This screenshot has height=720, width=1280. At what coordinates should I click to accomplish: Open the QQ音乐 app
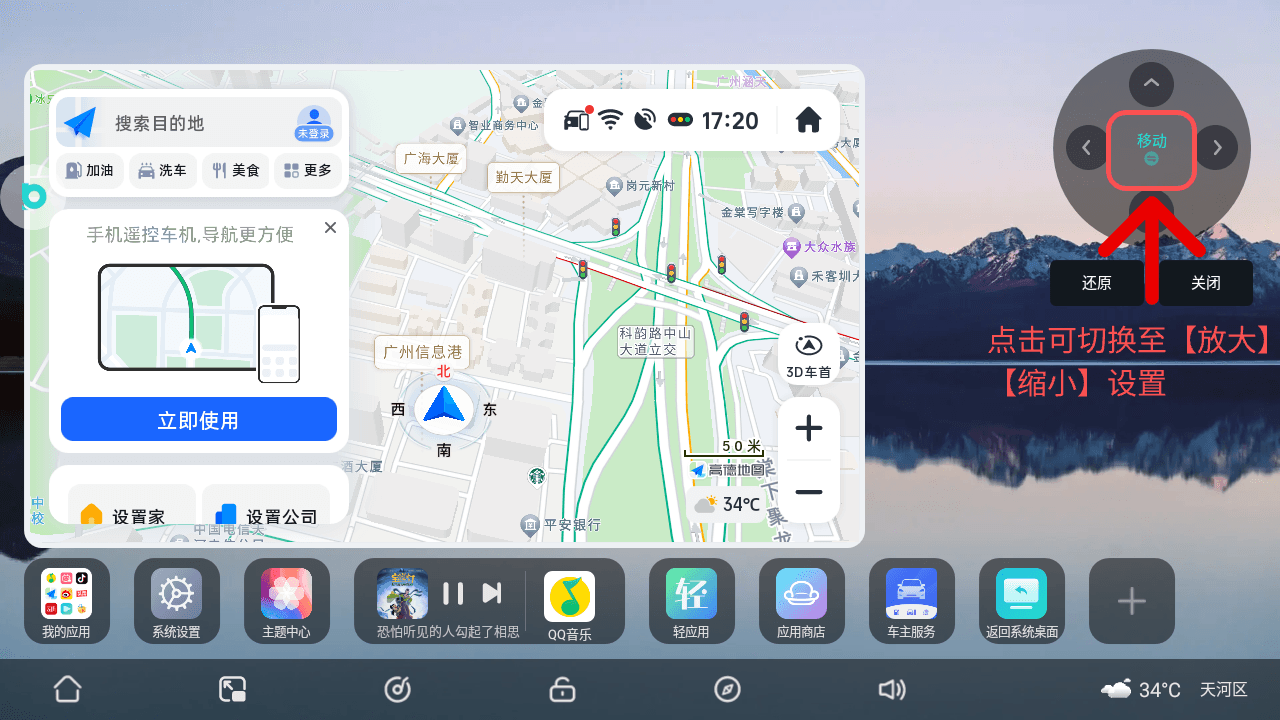pyautogui.click(x=570, y=603)
